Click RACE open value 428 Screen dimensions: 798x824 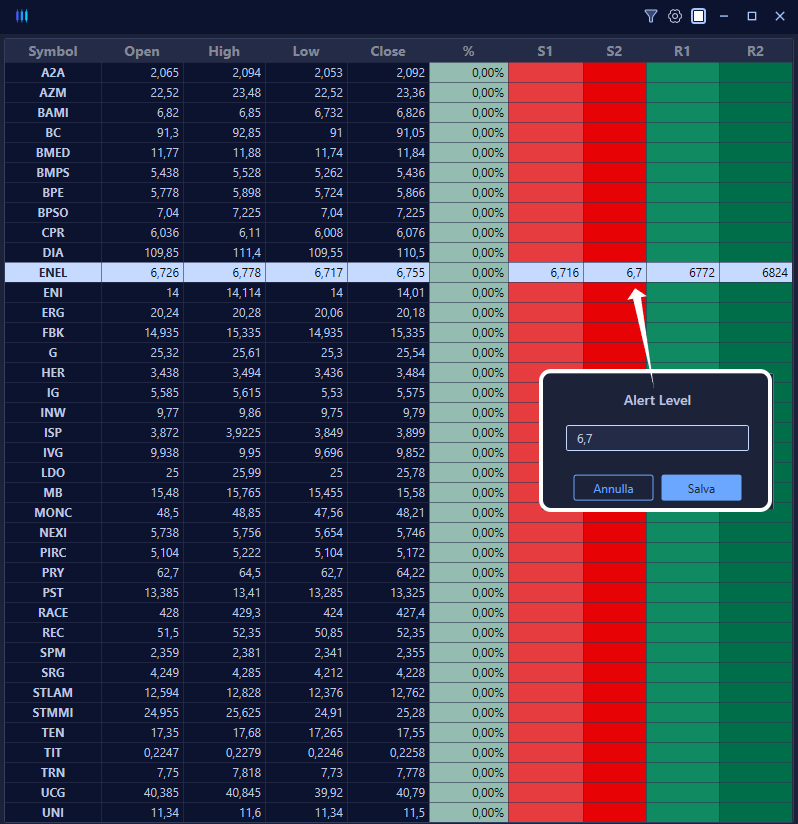tap(142, 613)
